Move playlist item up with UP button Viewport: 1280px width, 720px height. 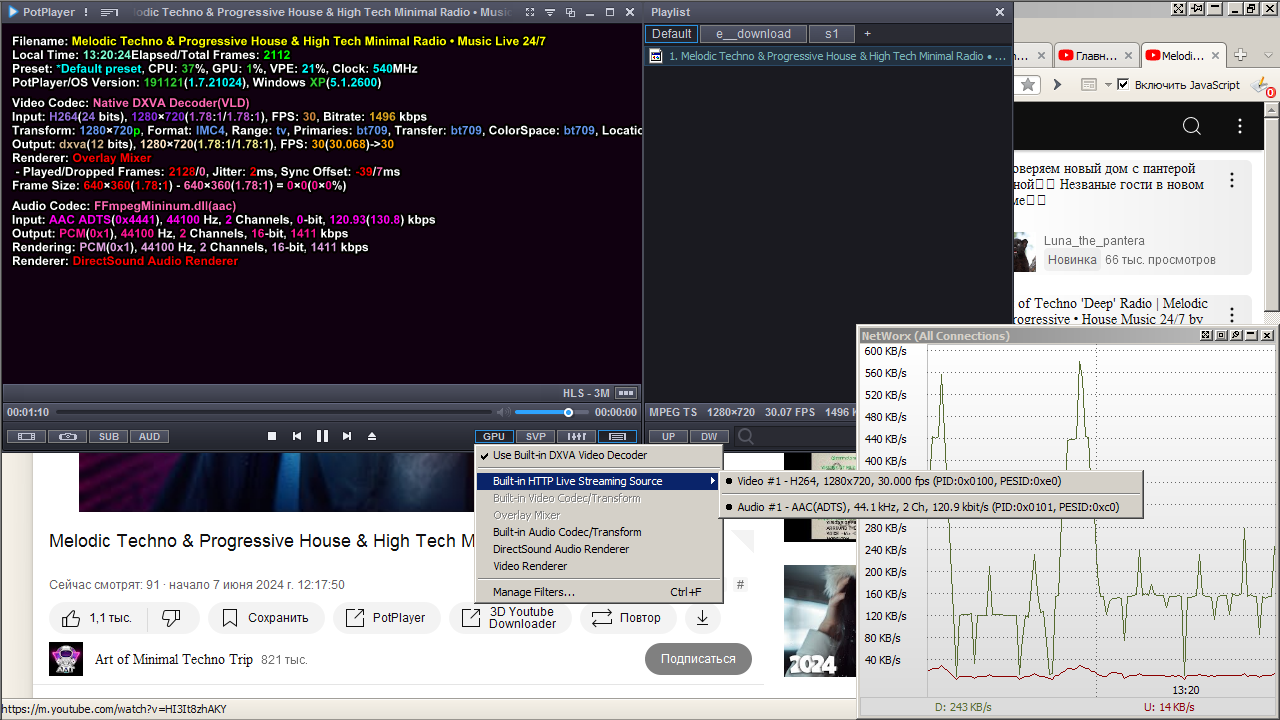pyautogui.click(x=668, y=436)
